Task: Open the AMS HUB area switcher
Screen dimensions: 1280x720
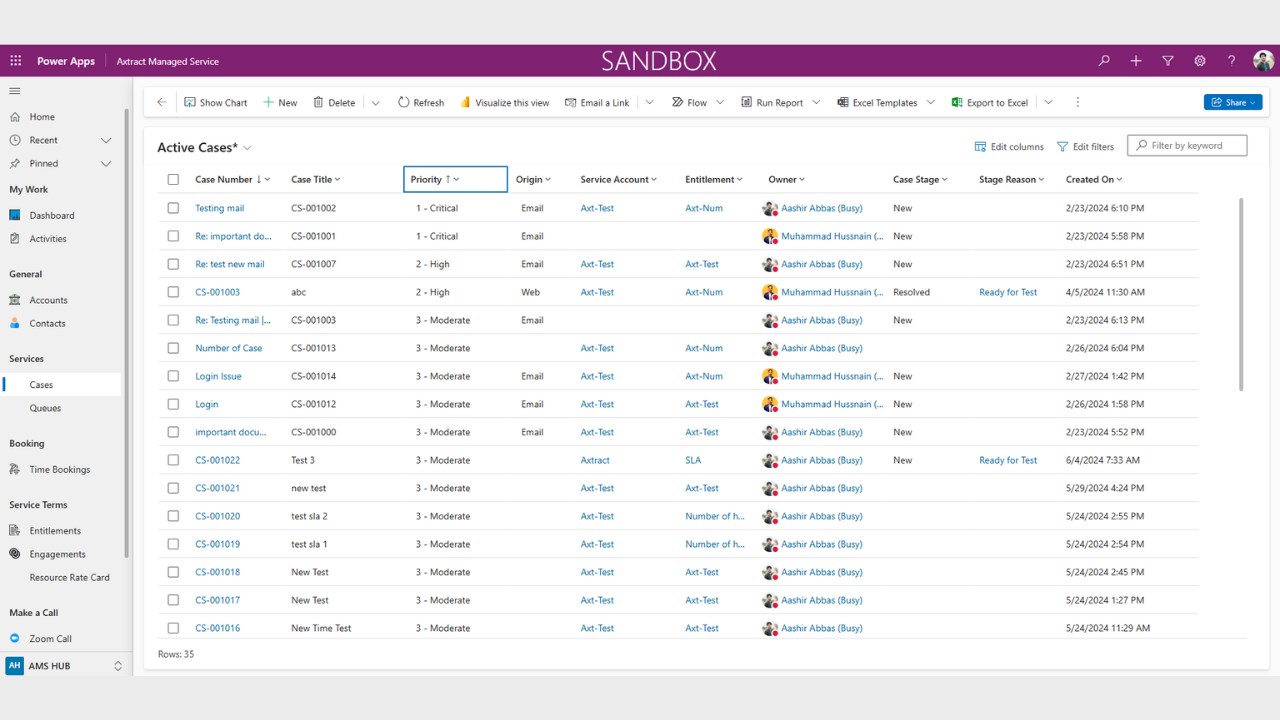Action: tap(66, 666)
